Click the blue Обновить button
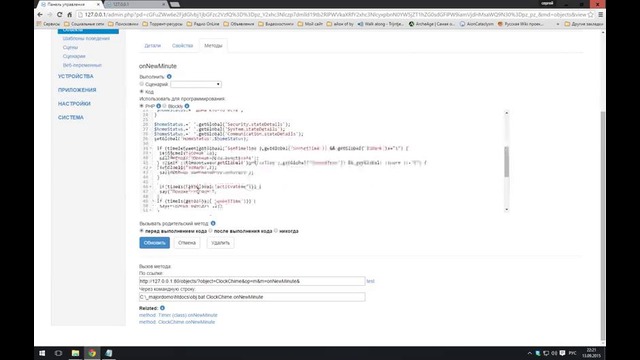The image size is (640, 360). [x=154, y=243]
